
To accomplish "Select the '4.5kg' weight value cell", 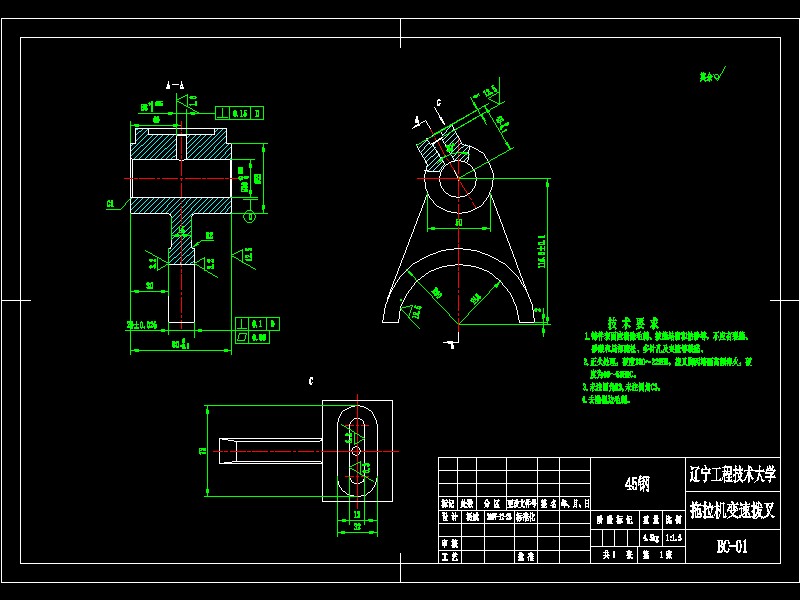I will coord(651,538).
